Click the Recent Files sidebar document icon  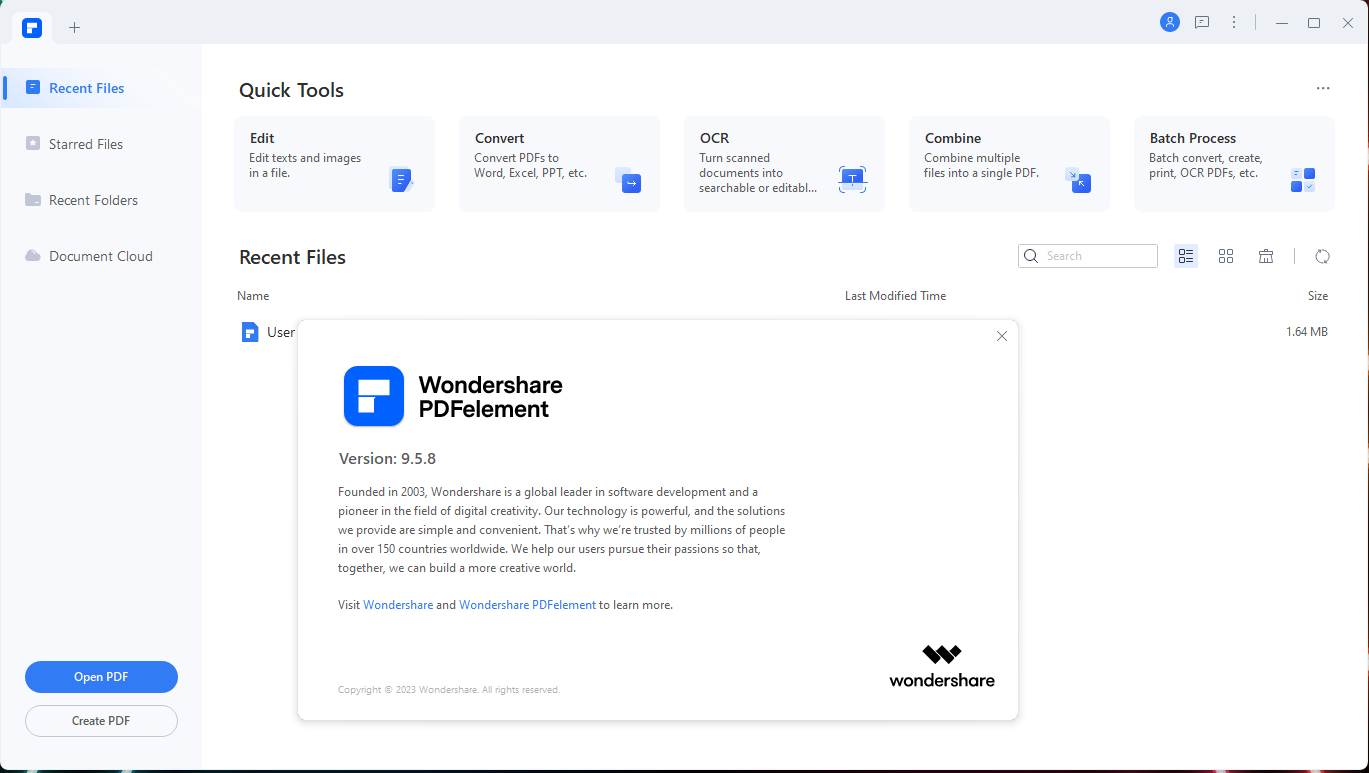[33, 88]
